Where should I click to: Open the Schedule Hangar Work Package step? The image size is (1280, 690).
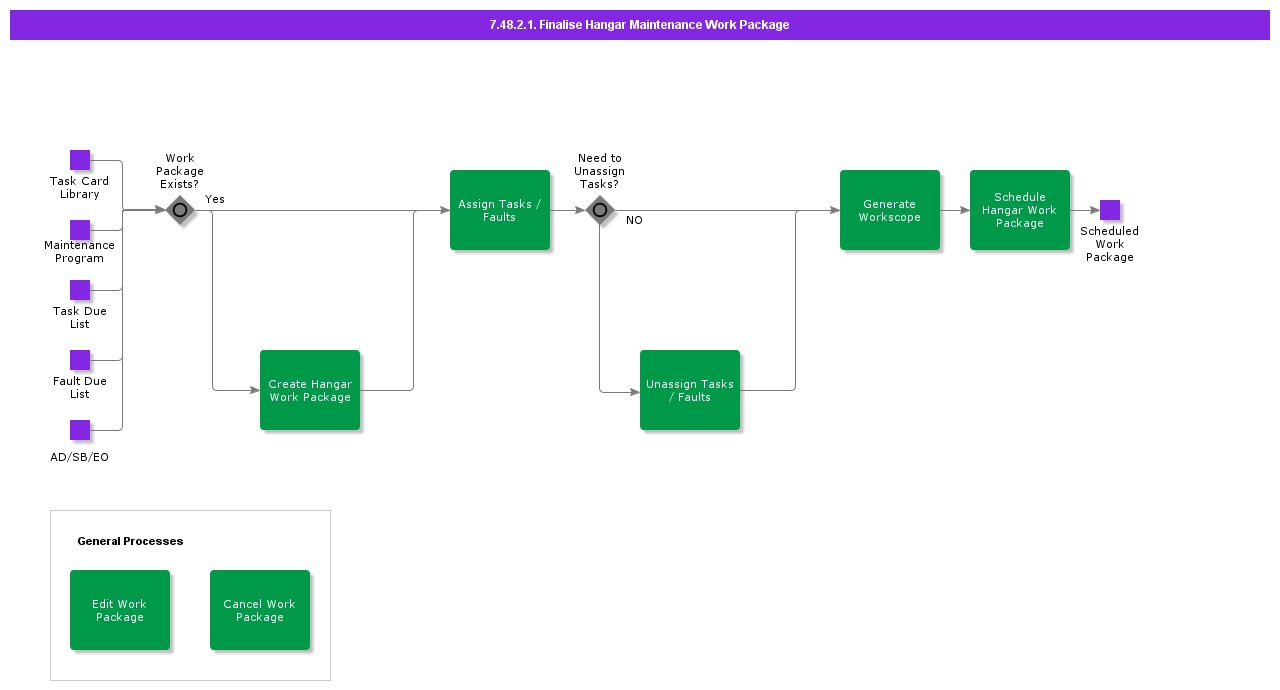click(x=1020, y=210)
